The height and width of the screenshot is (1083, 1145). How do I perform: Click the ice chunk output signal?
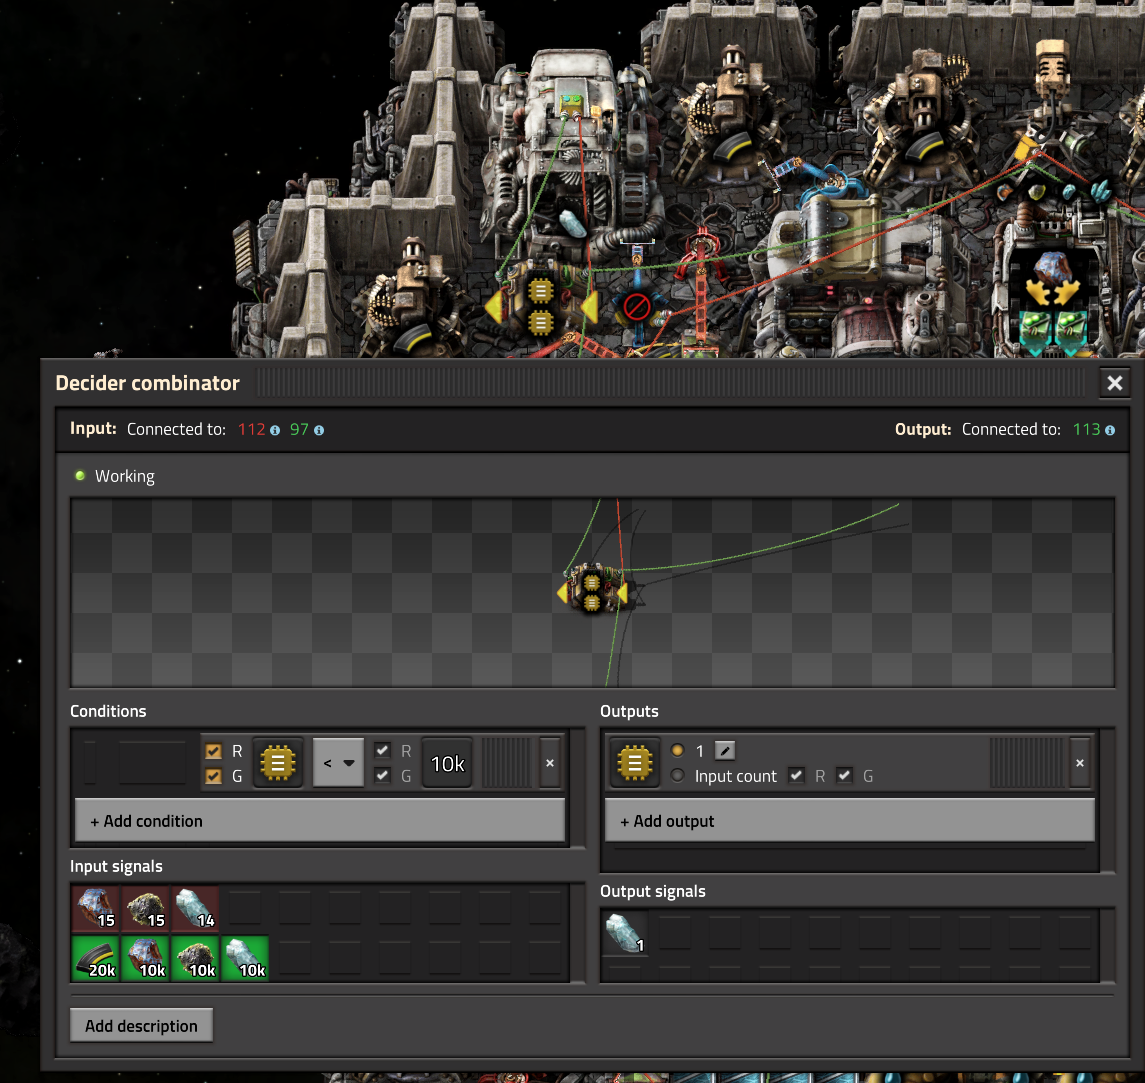(x=626, y=933)
